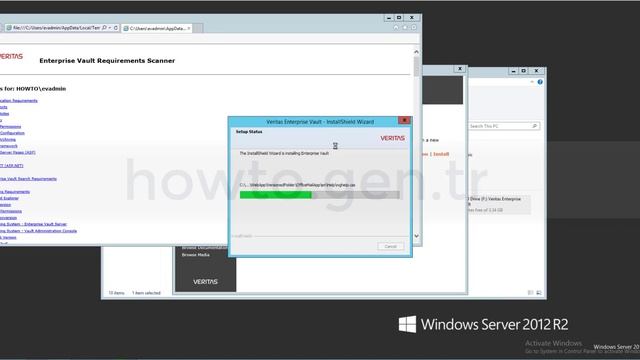Open the Internet Explorer favorites star
Viewport: 640px width, 360px height.
(x=405, y=27)
